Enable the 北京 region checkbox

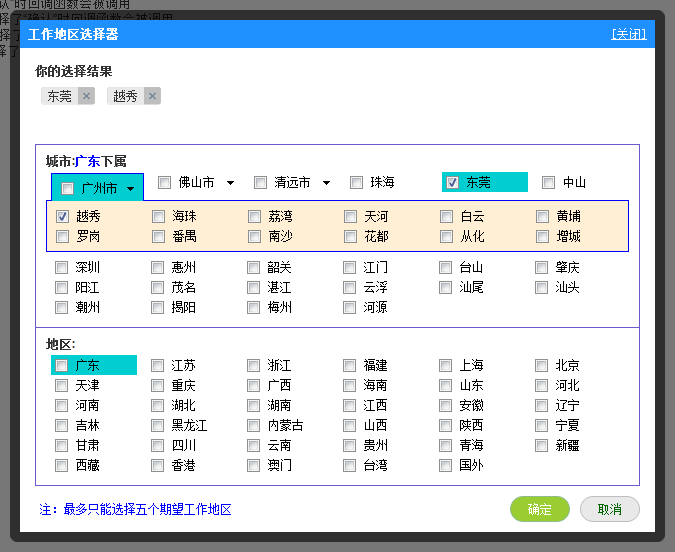tap(541, 365)
